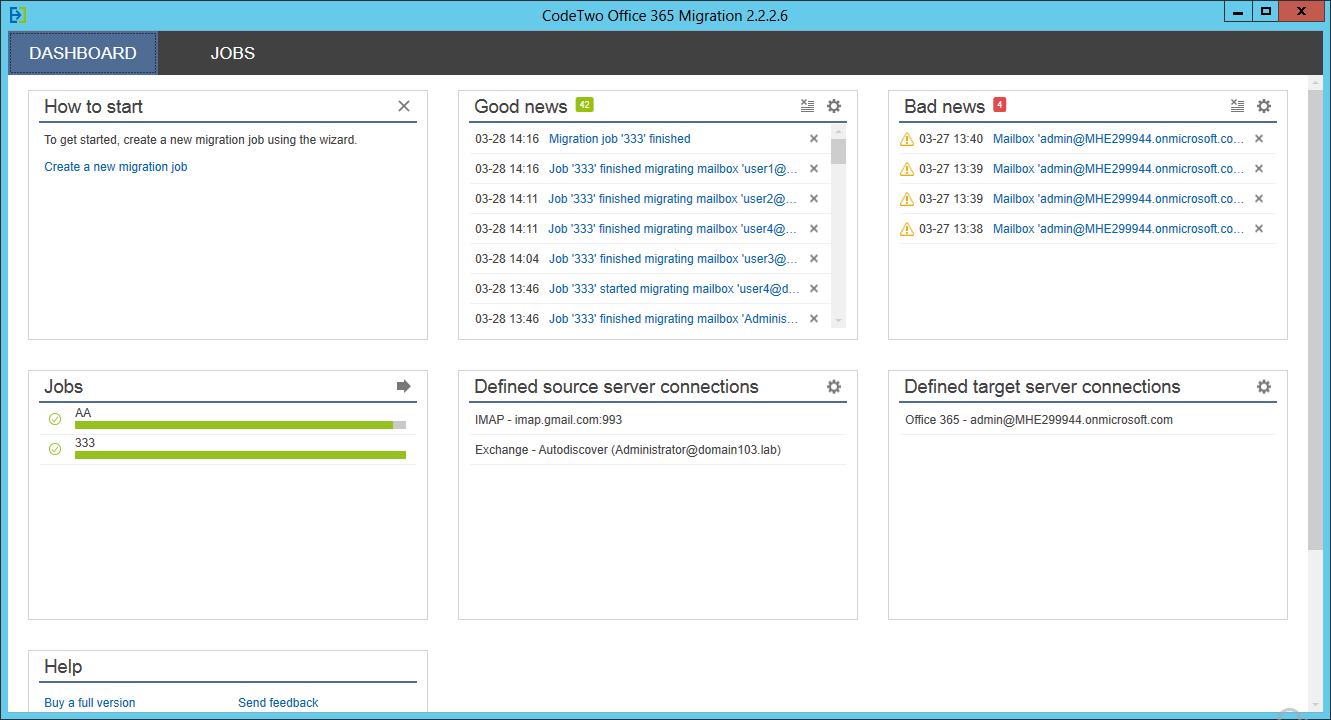Click the Bad news 4 count badge

pos(999,104)
